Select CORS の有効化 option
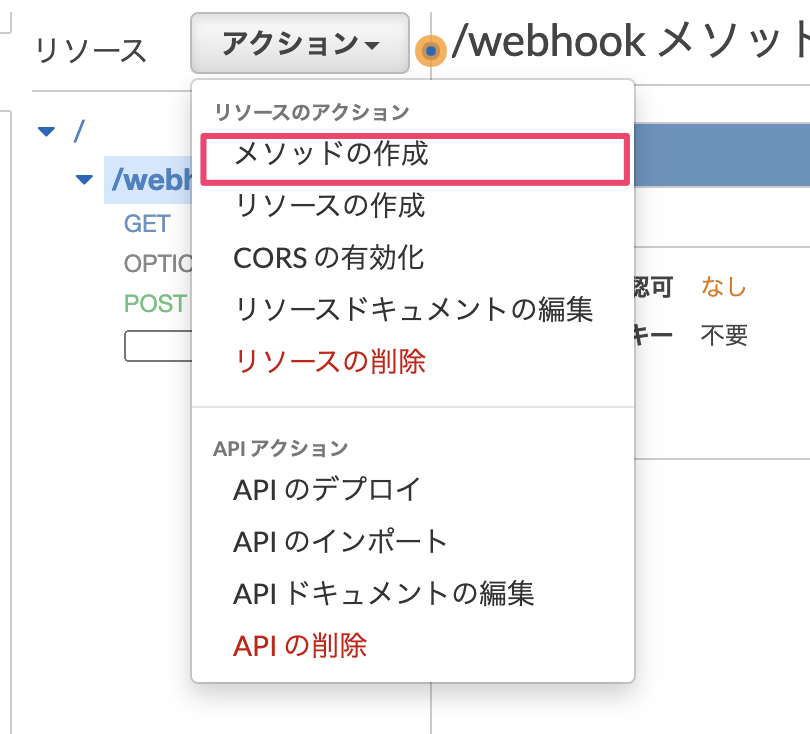 329,257
